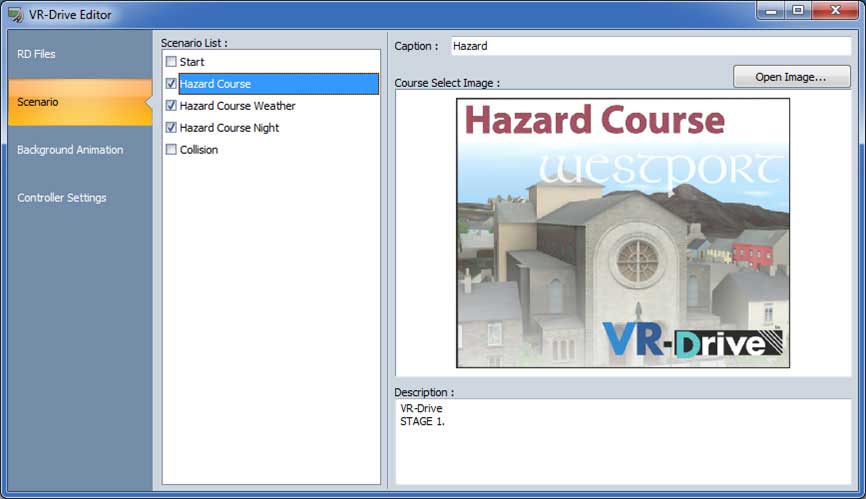
Task: Toggle the Hazard Course Weather checkbox
Action: [171, 105]
